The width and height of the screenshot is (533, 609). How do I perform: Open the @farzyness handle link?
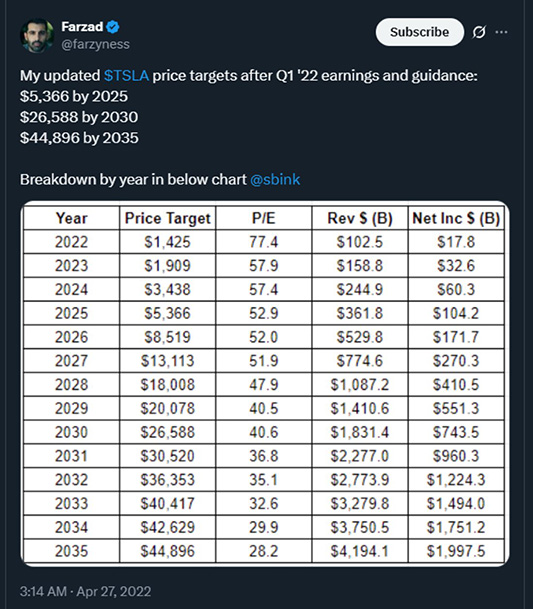tap(96, 44)
